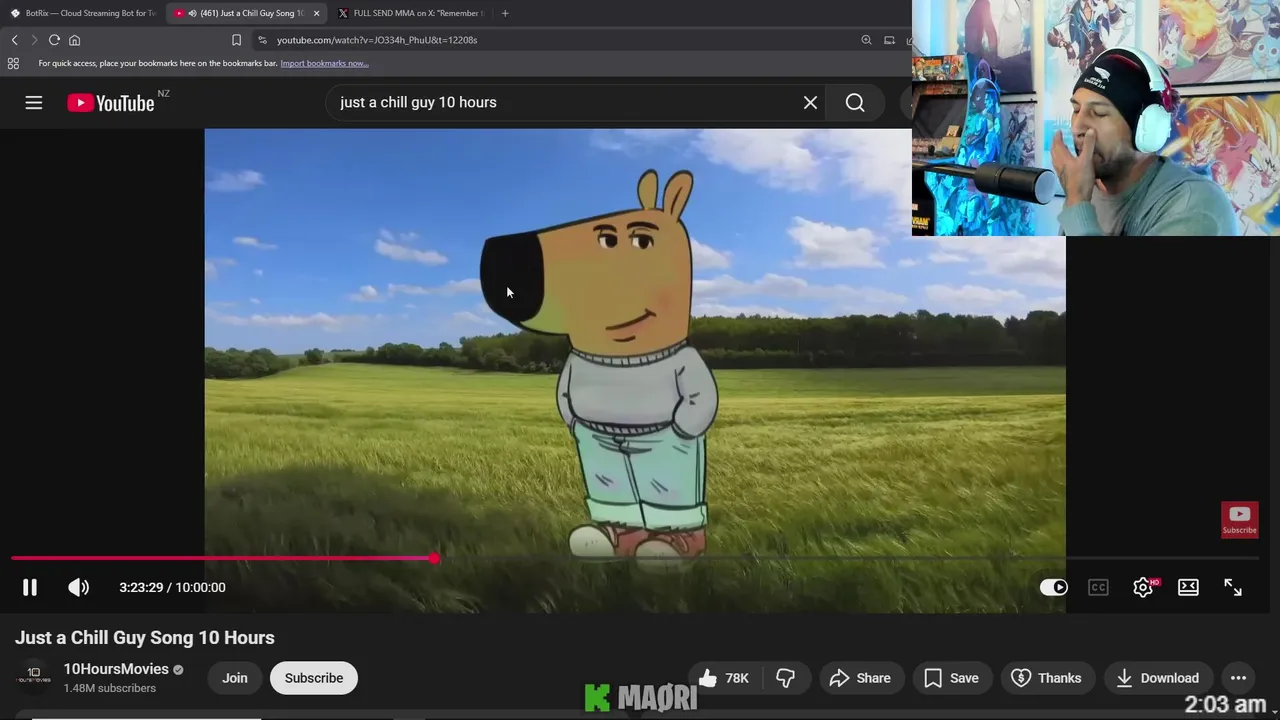This screenshot has height=720, width=1280.
Task: Switch the player to theater mode
Action: (x=1188, y=587)
